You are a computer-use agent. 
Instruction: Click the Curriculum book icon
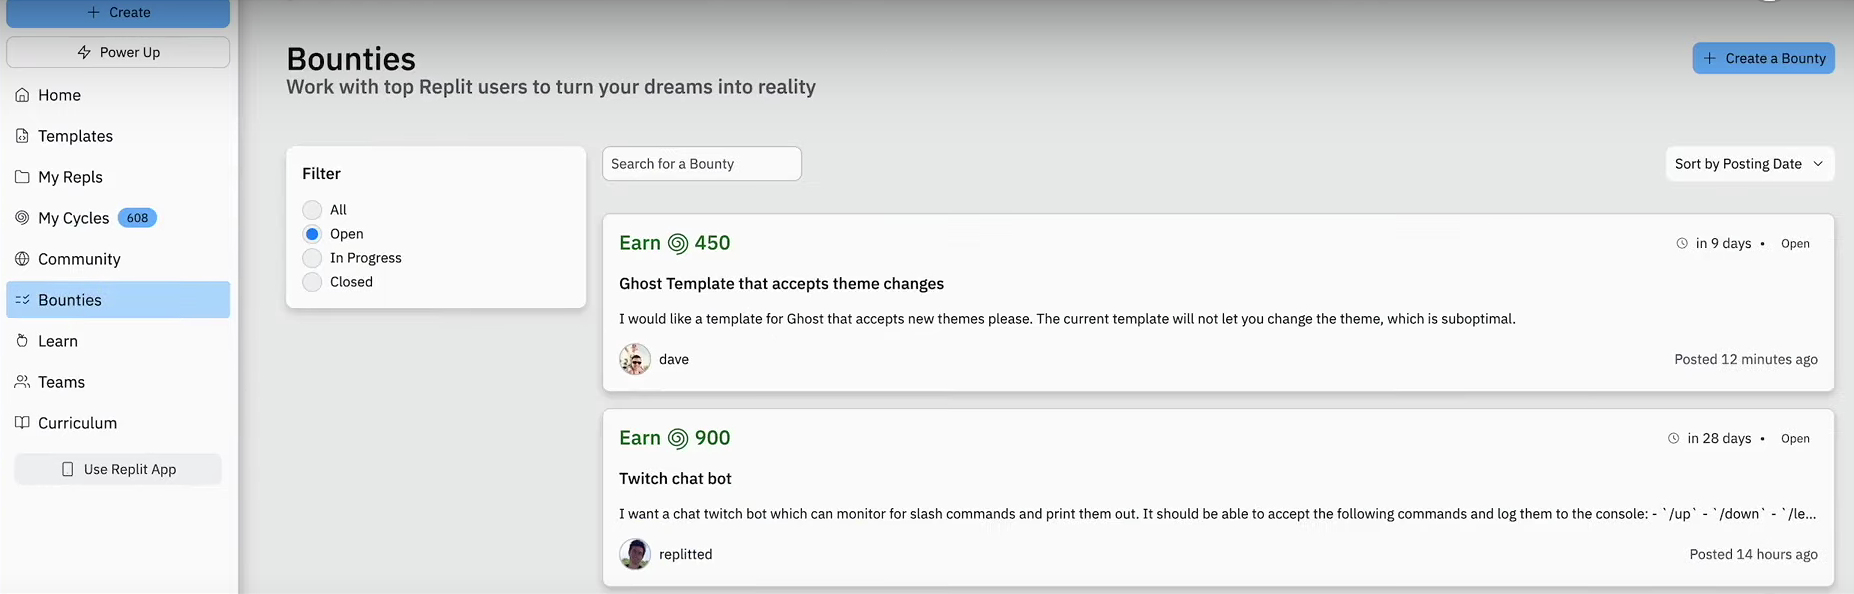click(x=22, y=423)
